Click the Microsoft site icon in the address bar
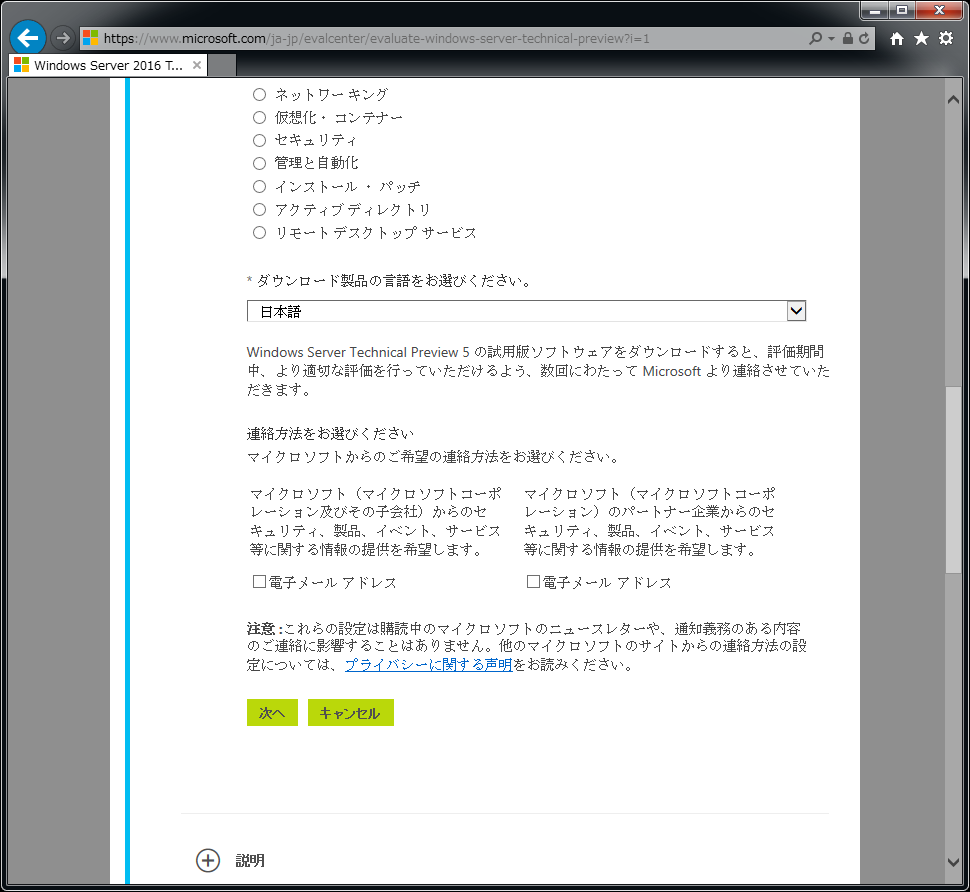Image resolution: width=970 pixels, height=892 pixels. coord(88,37)
